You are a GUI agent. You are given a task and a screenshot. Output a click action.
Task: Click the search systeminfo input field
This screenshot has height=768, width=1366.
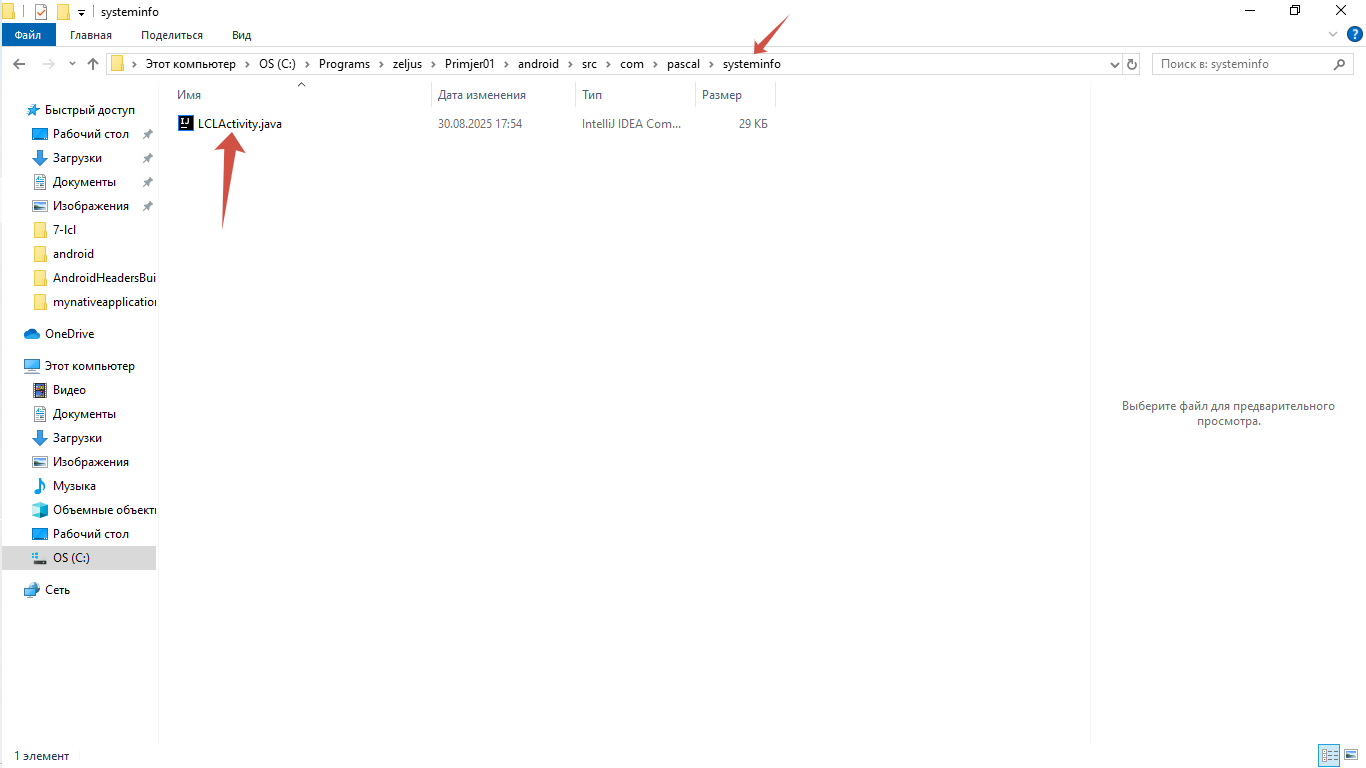(x=1240, y=64)
